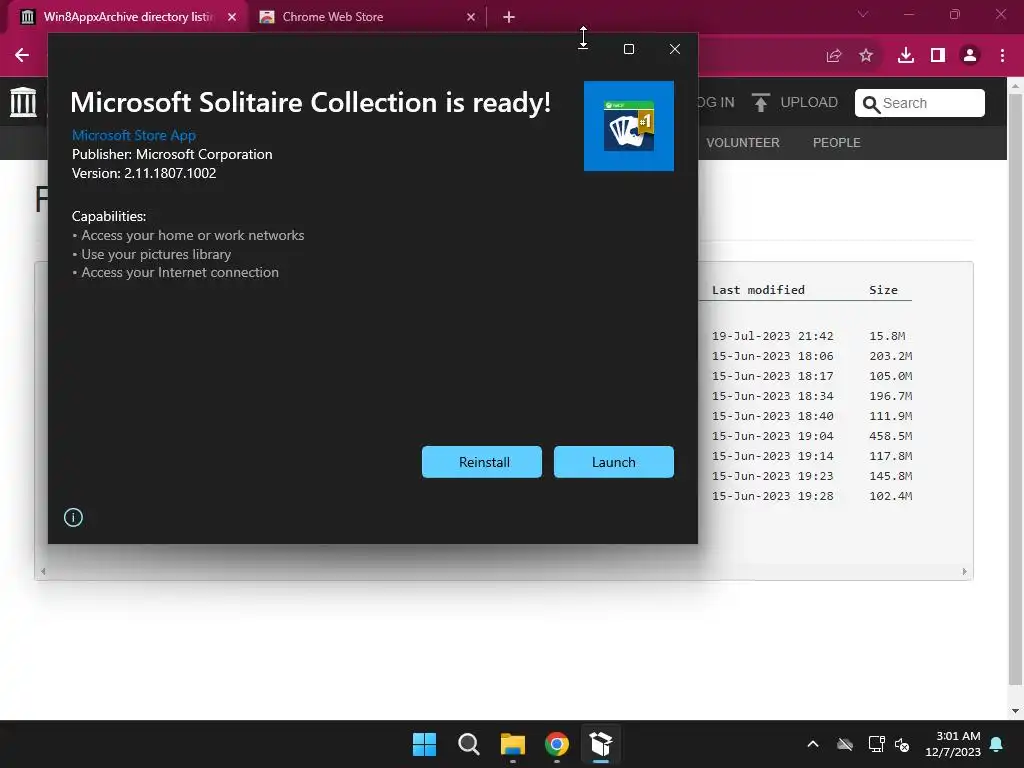Click the OneDrive tray icon
1024x768 pixels.
coord(845,744)
